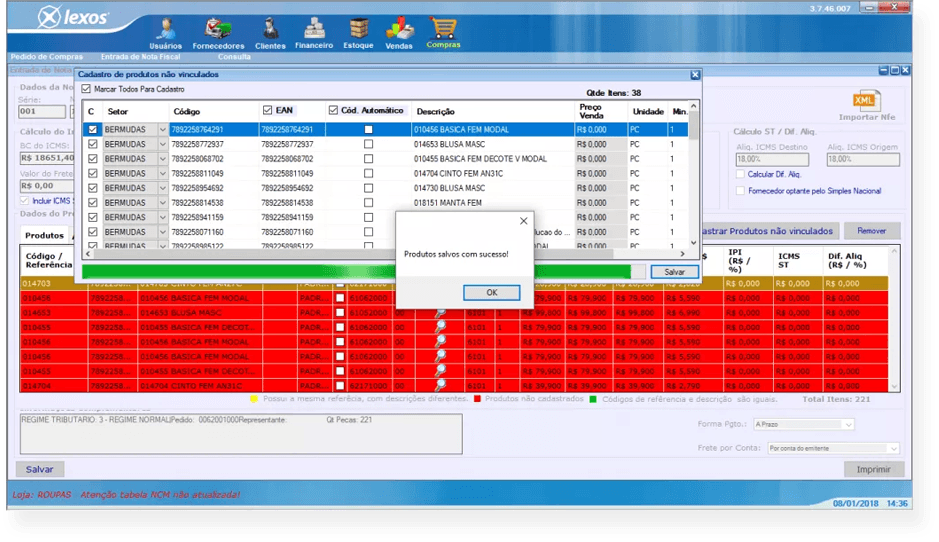
Task: Open Setor dropdown for 014730 BLUSA MASC row
Action: (162, 188)
